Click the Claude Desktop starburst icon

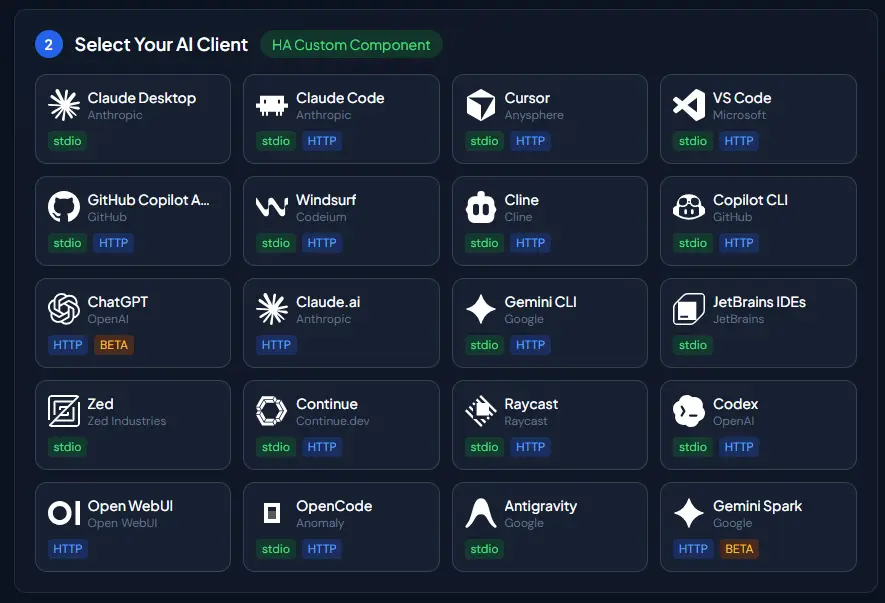click(x=64, y=105)
